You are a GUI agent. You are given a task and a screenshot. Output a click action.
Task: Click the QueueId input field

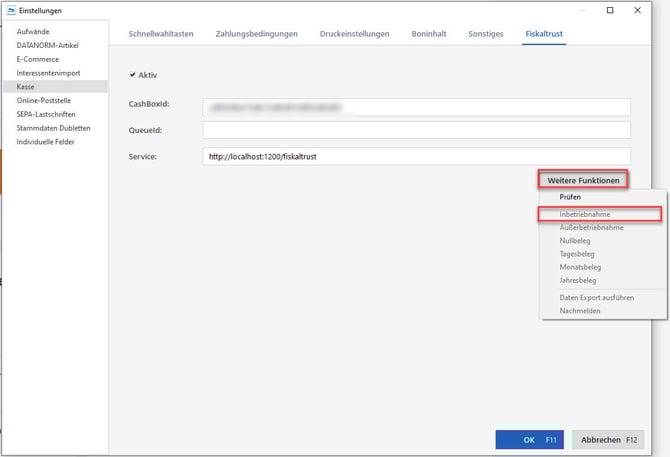pos(416,130)
